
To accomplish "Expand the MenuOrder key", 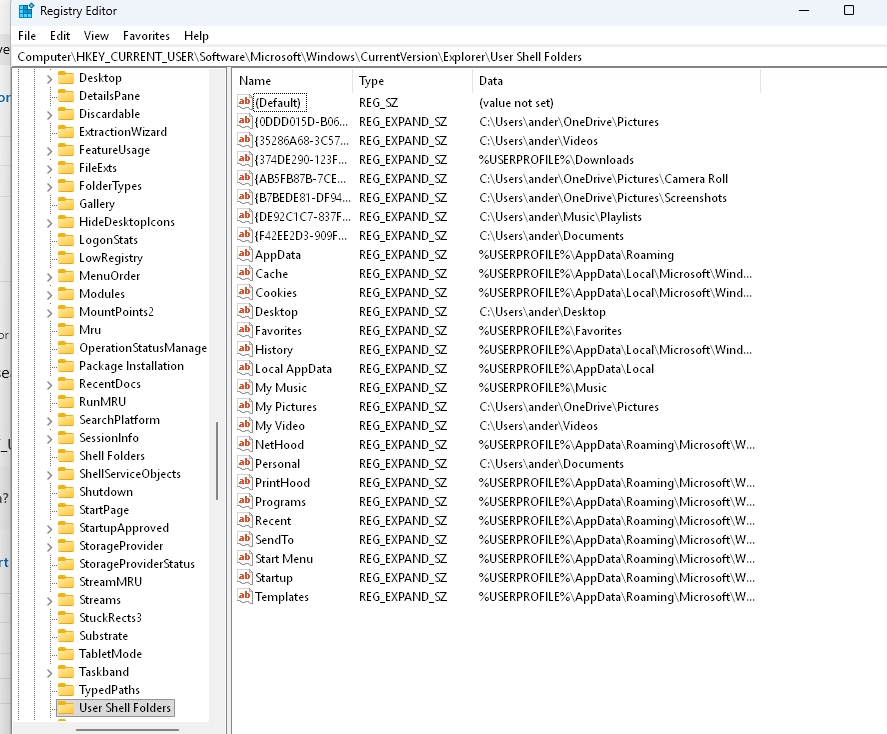I will (x=49, y=277).
